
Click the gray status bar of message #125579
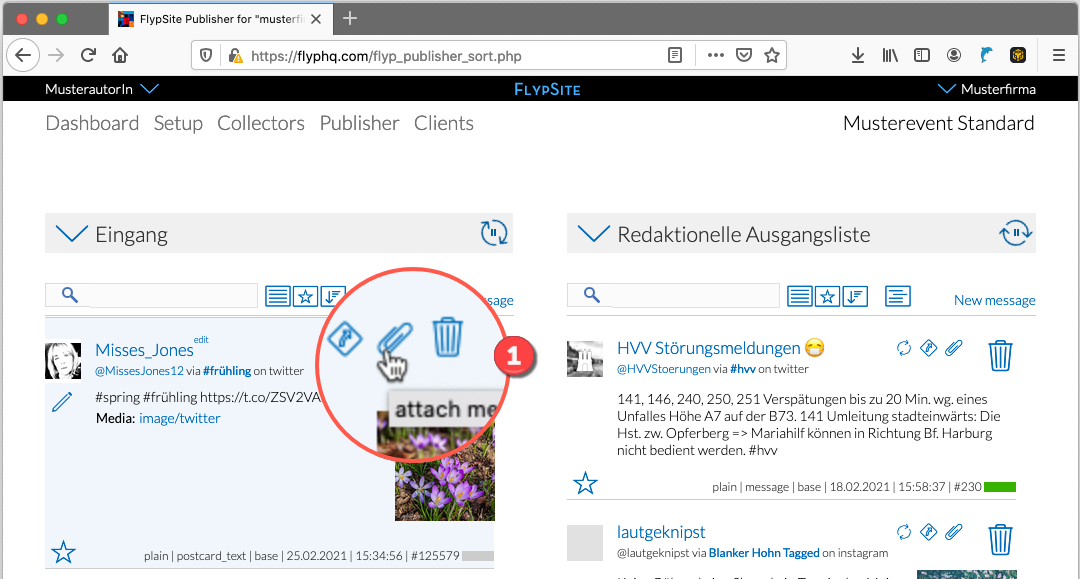click(478, 556)
